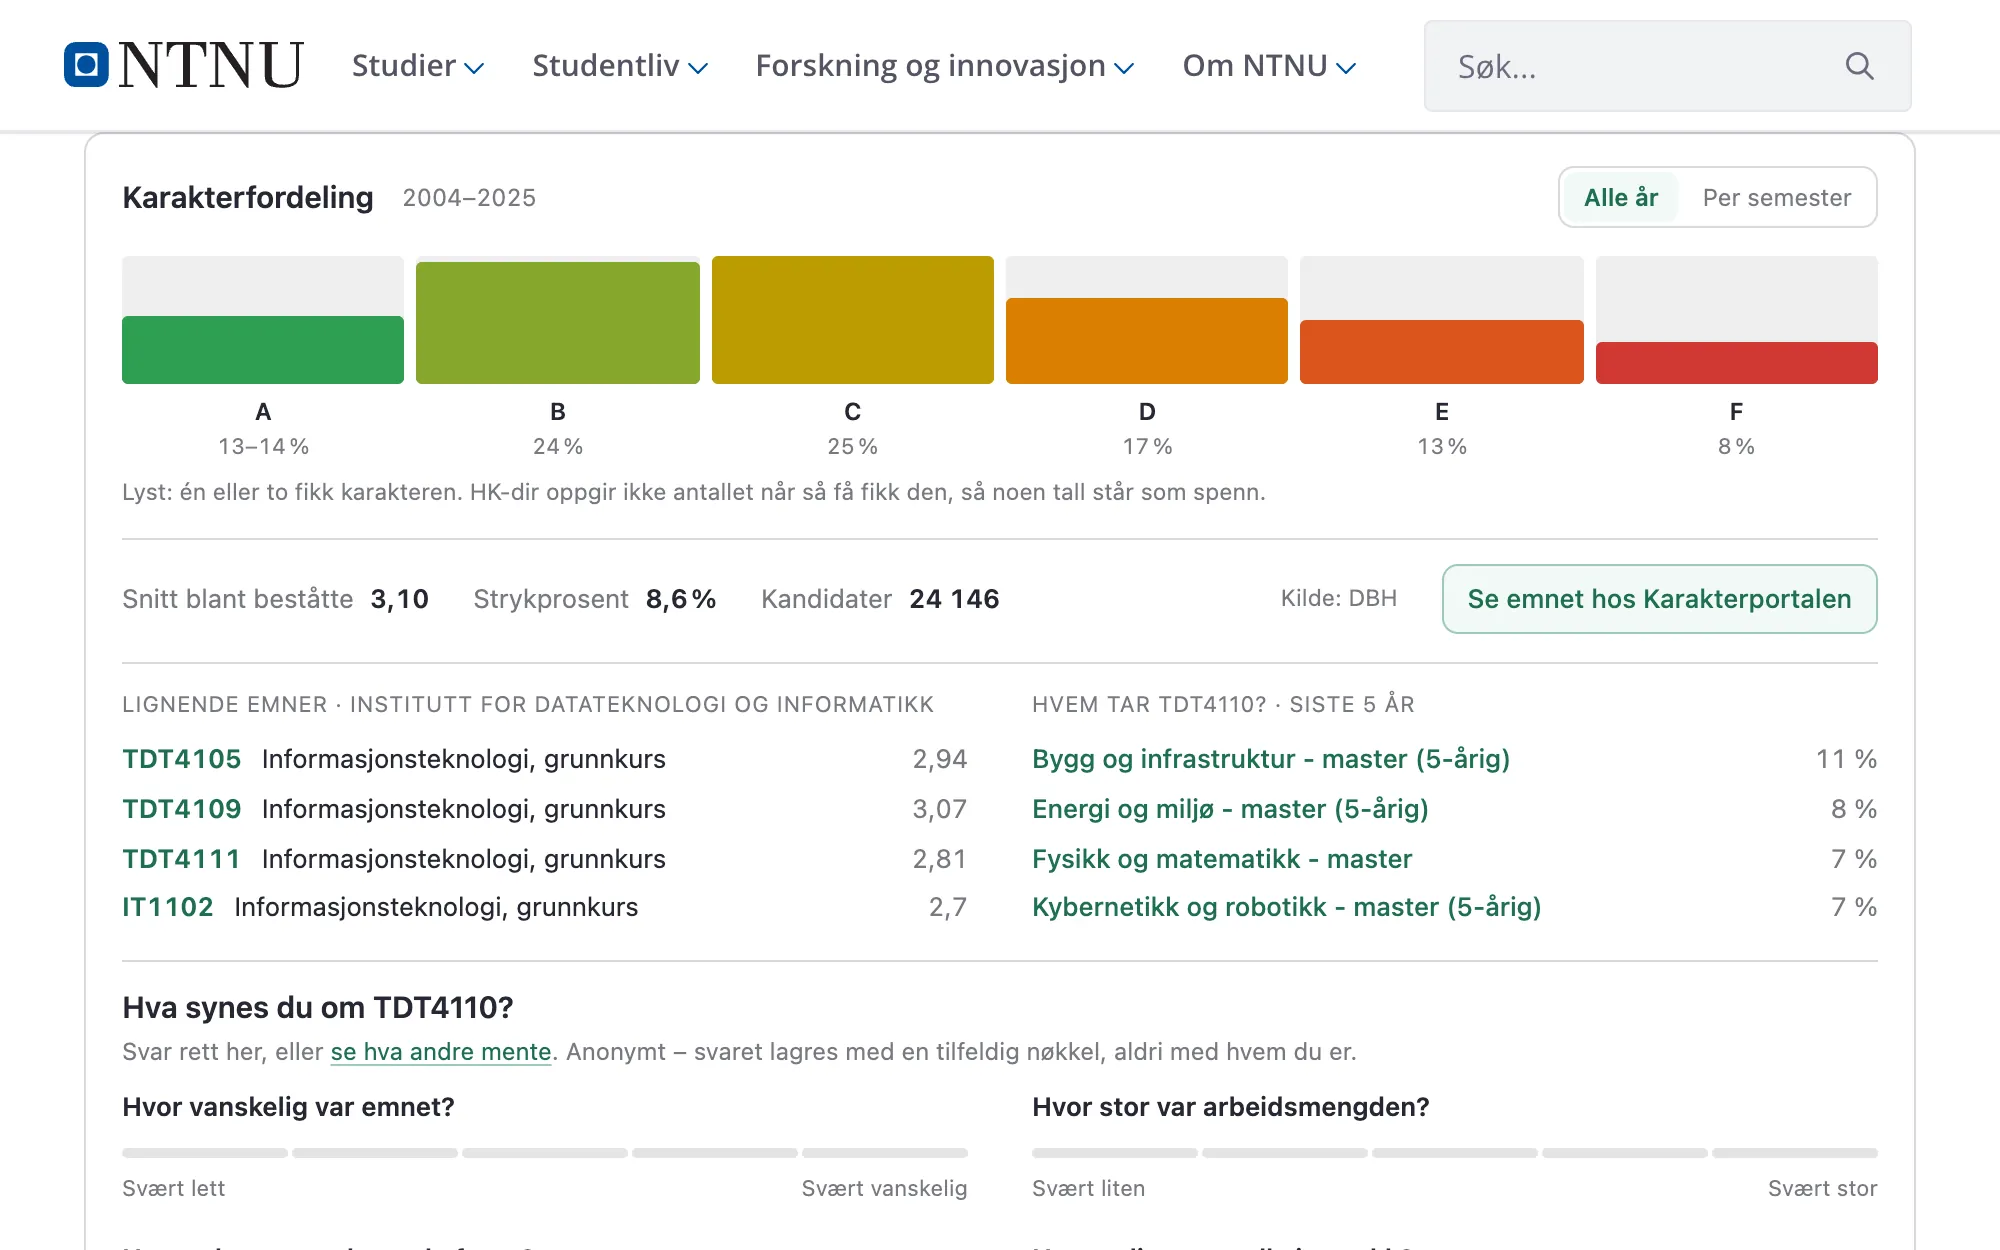This screenshot has height=1250, width=2000.
Task: Open Kybernetikk og robotikk - master link
Action: tap(1287, 907)
